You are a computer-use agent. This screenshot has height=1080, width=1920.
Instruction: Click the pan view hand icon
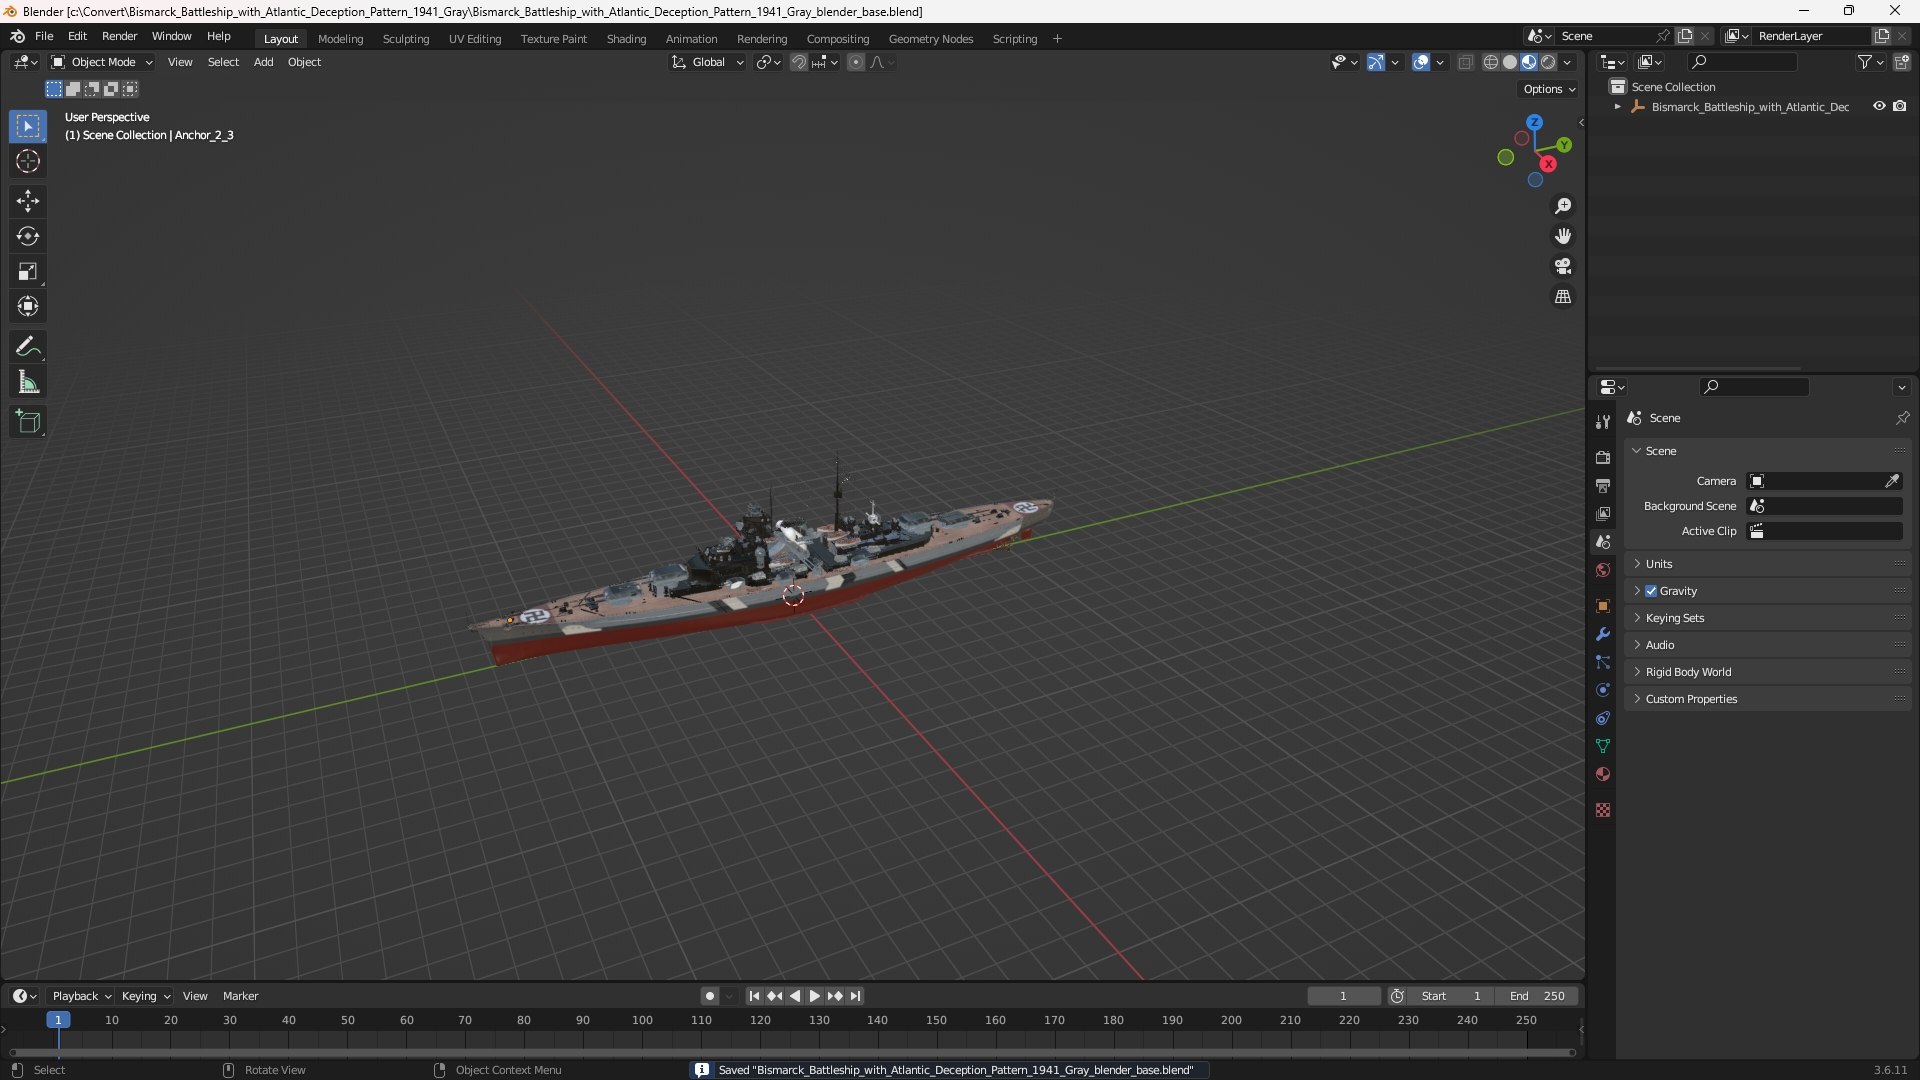coord(1563,236)
